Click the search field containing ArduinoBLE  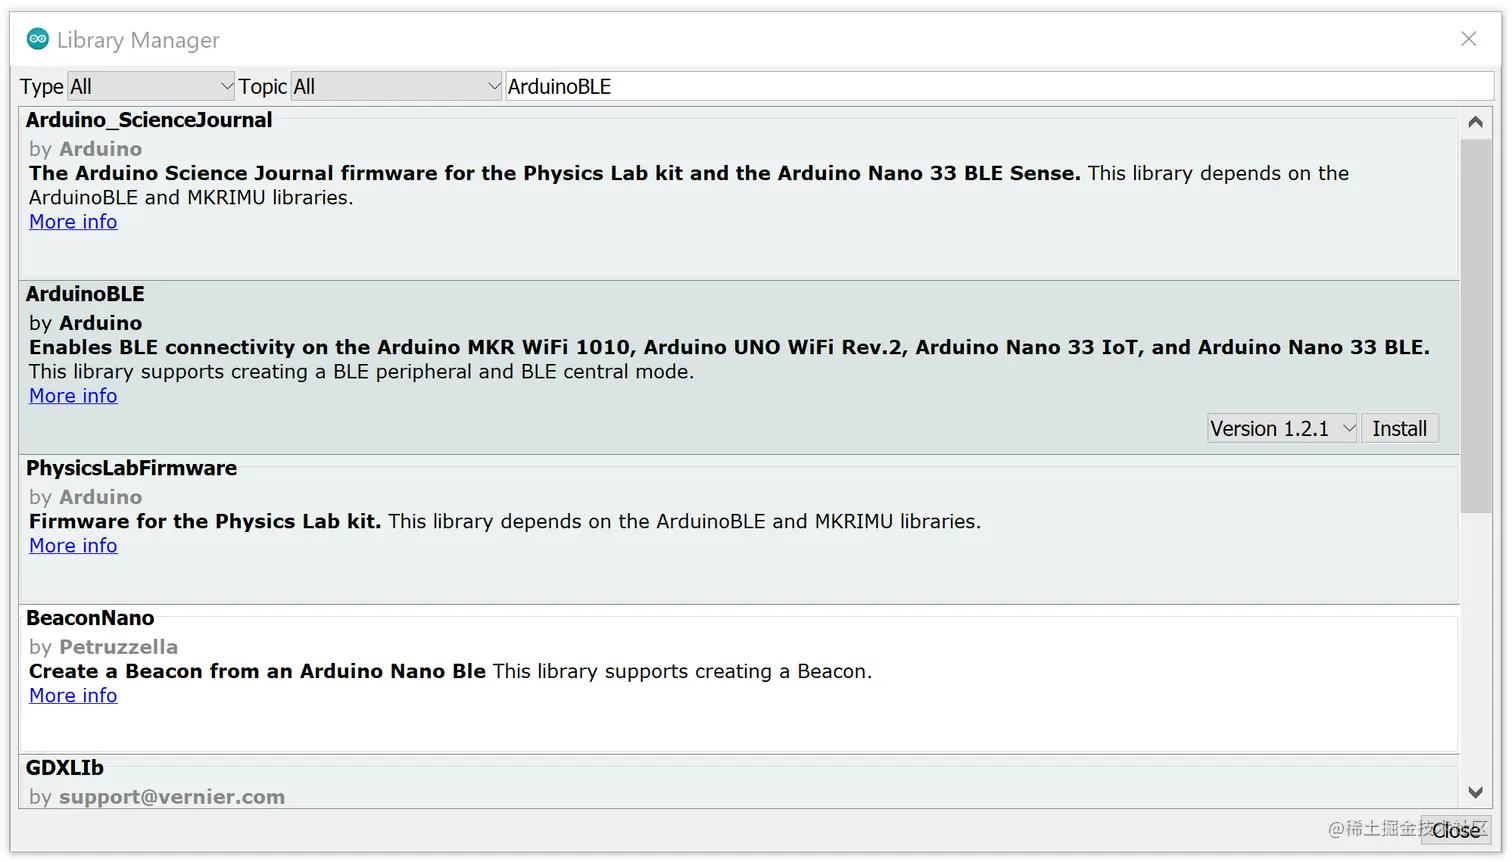point(900,86)
